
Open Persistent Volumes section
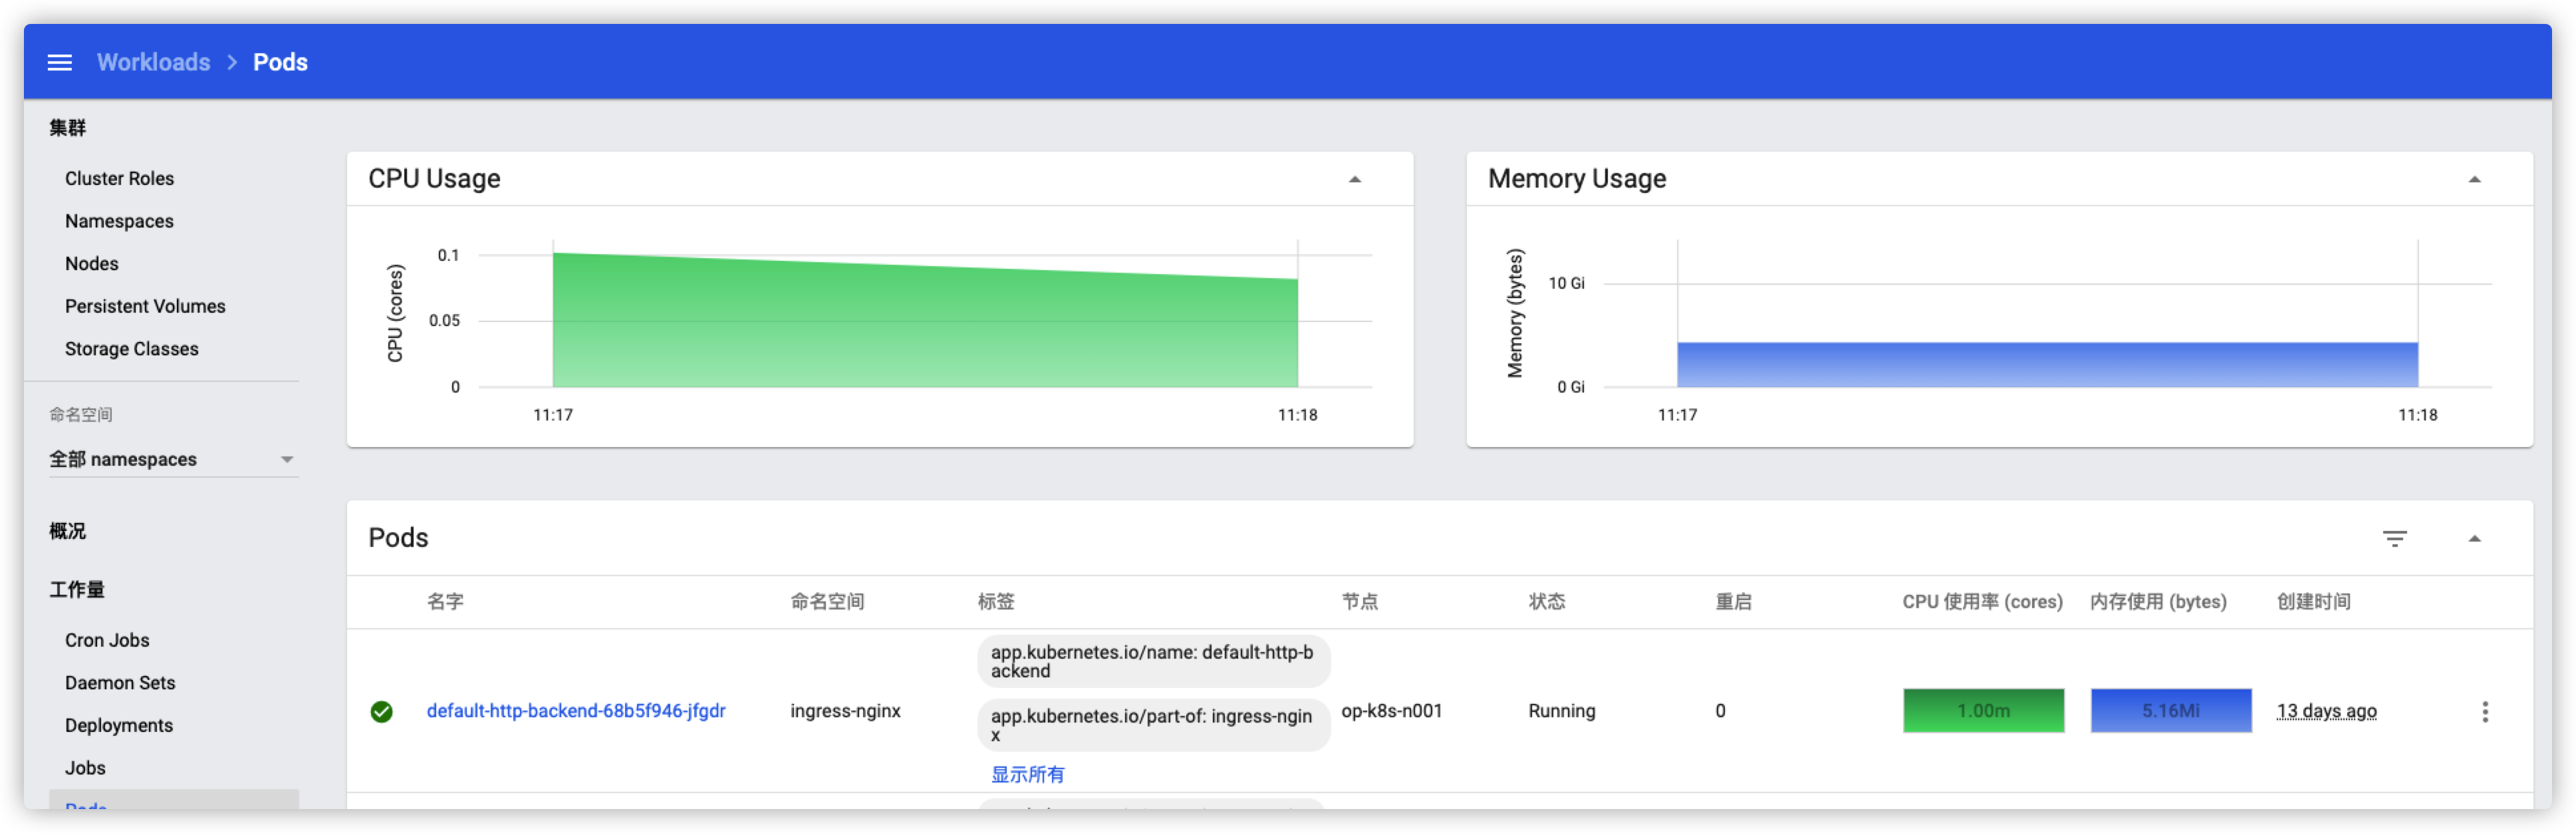(145, 306)
